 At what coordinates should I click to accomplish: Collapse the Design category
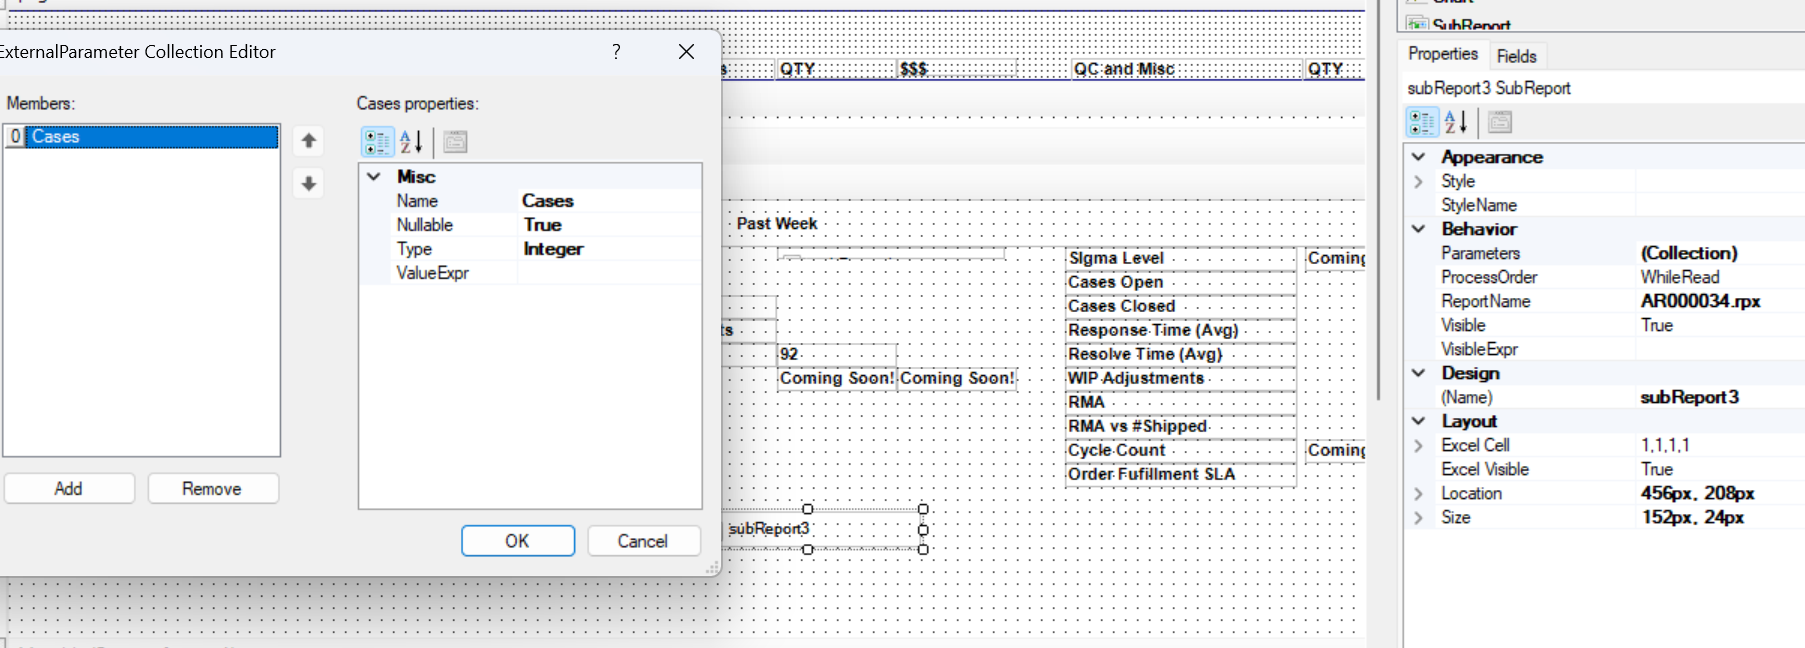coord(1418,373)
